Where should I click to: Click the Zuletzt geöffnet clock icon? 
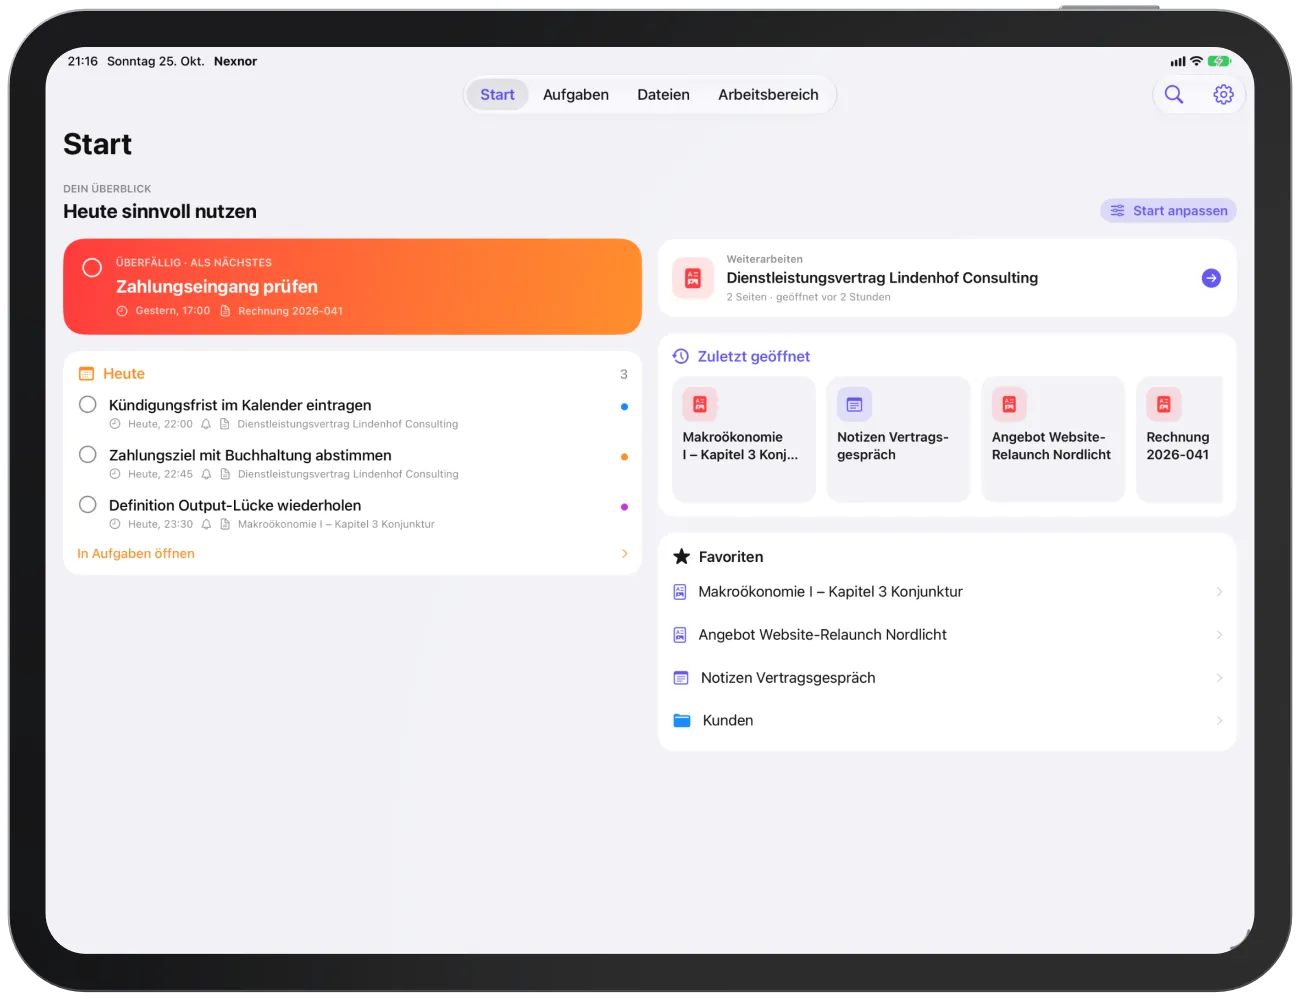click(681, 356)
